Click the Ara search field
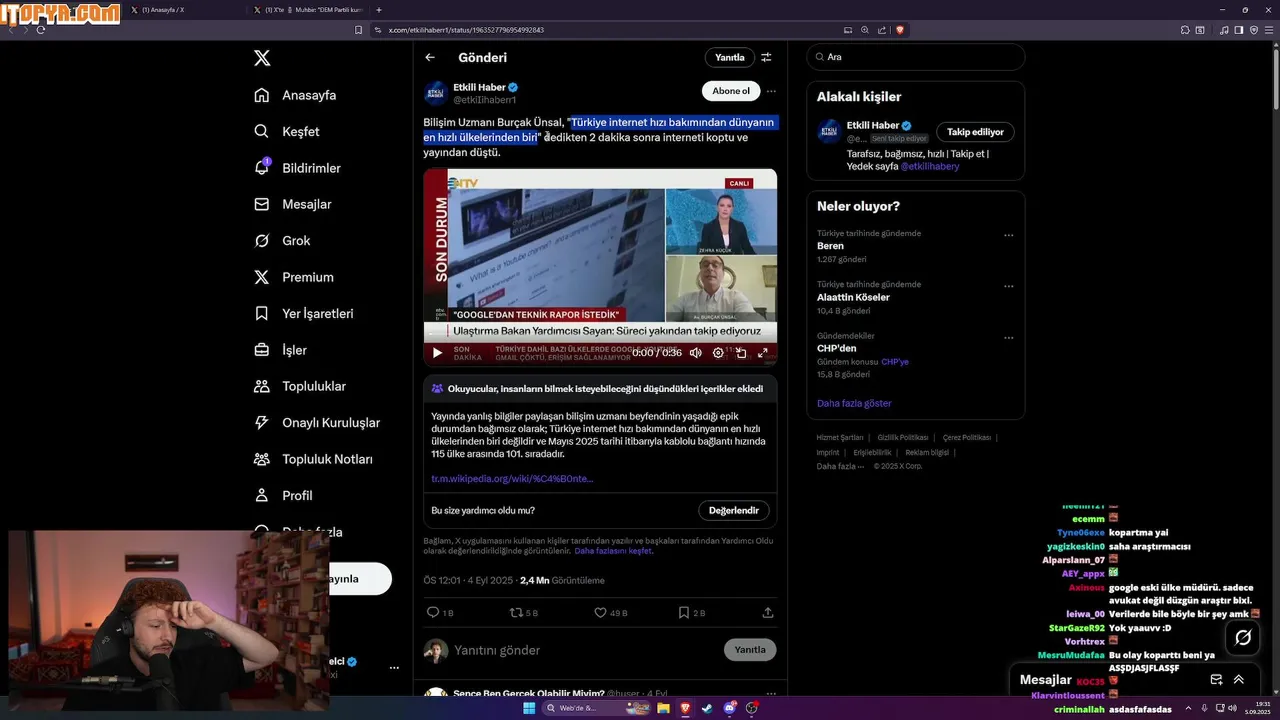The height and width of the screenshot is (720, 1280). (915, 57)
